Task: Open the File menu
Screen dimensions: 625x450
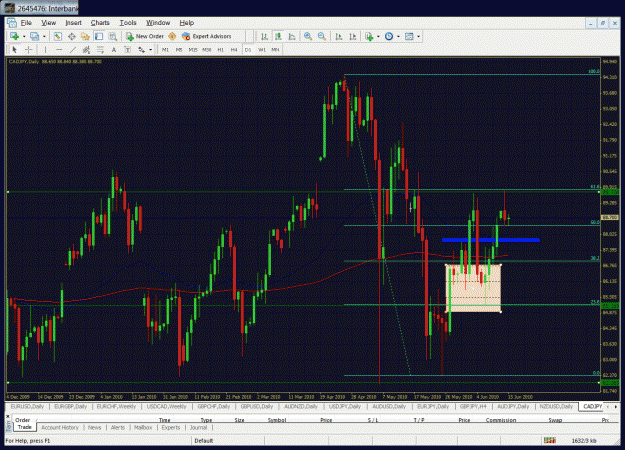Action: click(26, 23)
